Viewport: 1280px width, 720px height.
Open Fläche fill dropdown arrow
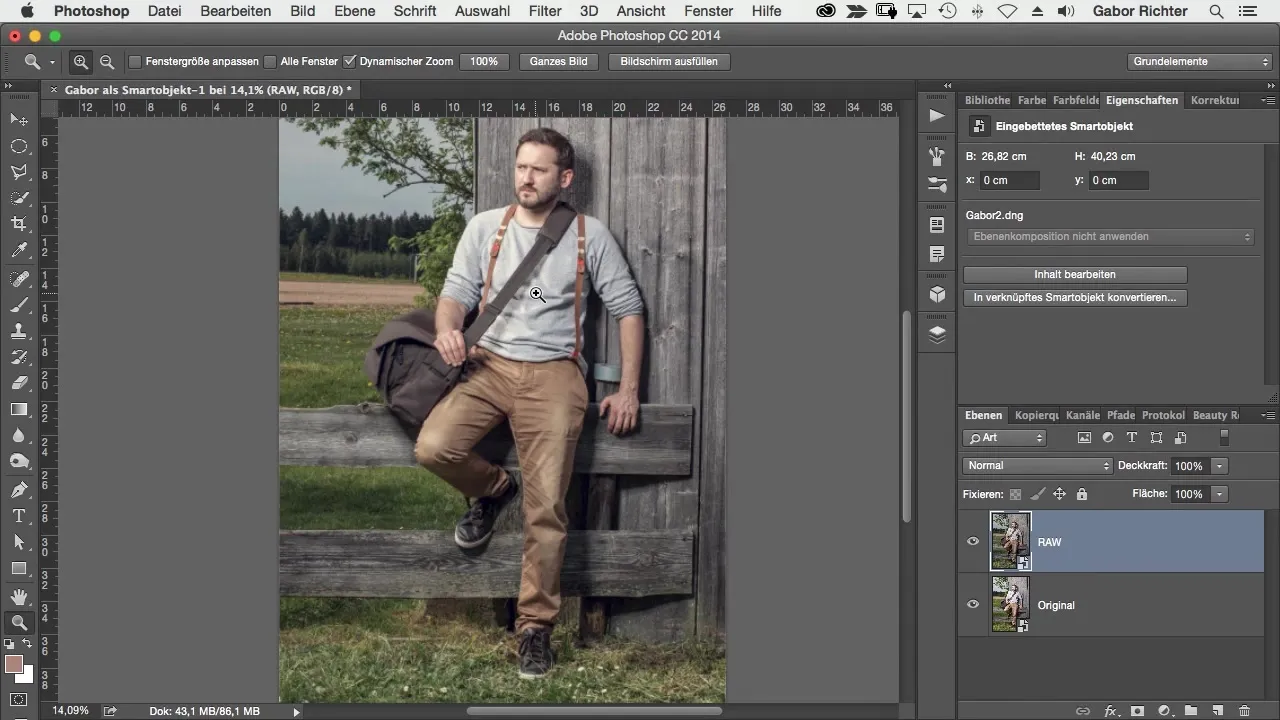pyautogui.click(x=1219, y=494)
